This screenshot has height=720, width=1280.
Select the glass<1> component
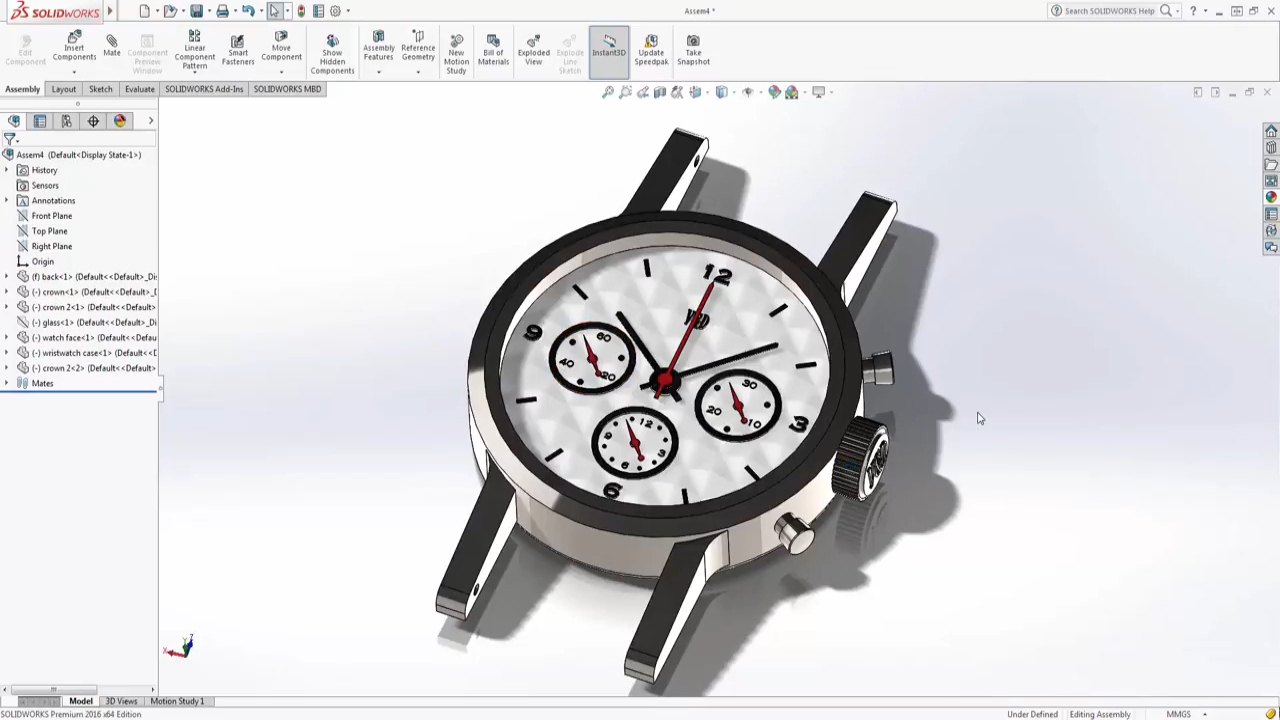click(87, 322)
